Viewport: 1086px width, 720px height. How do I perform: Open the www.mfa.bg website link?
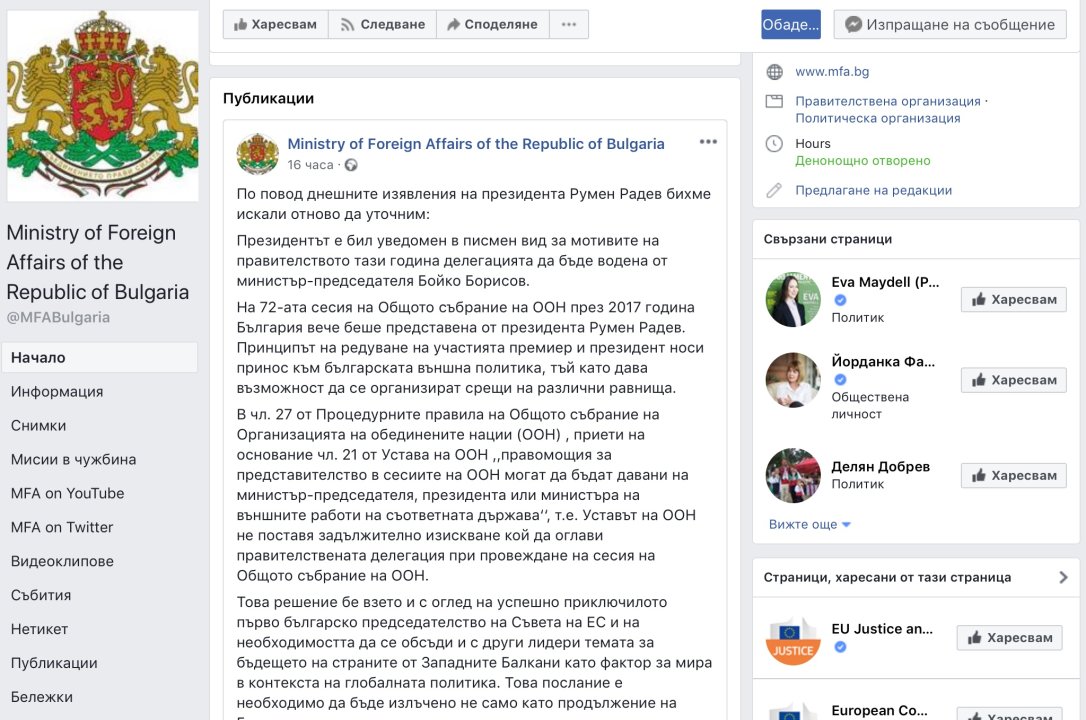832,71
